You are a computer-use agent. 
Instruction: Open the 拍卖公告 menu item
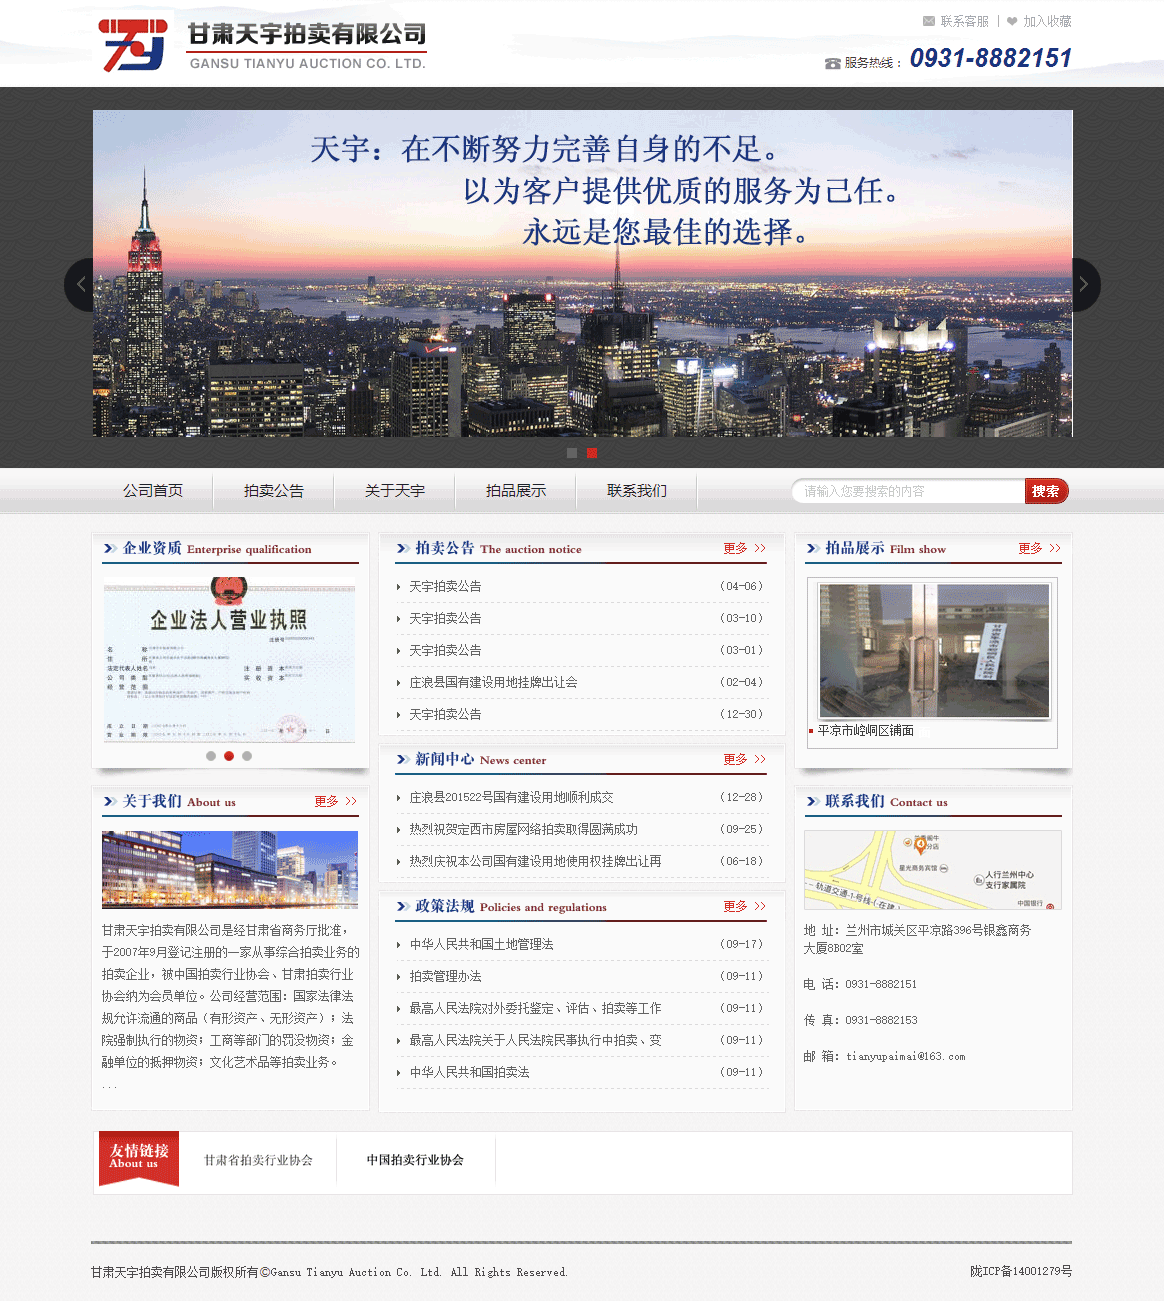pyautogui.click(x=274, y=491)
